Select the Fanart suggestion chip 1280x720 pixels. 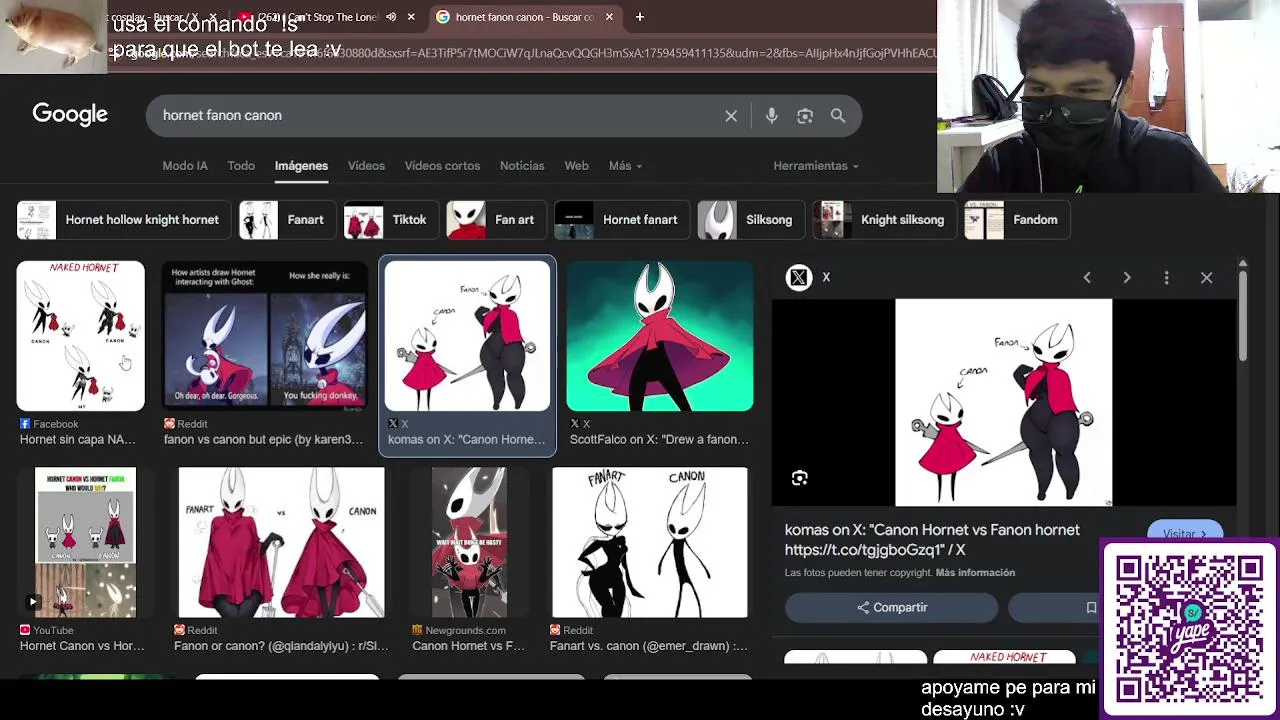click(287, 220)
